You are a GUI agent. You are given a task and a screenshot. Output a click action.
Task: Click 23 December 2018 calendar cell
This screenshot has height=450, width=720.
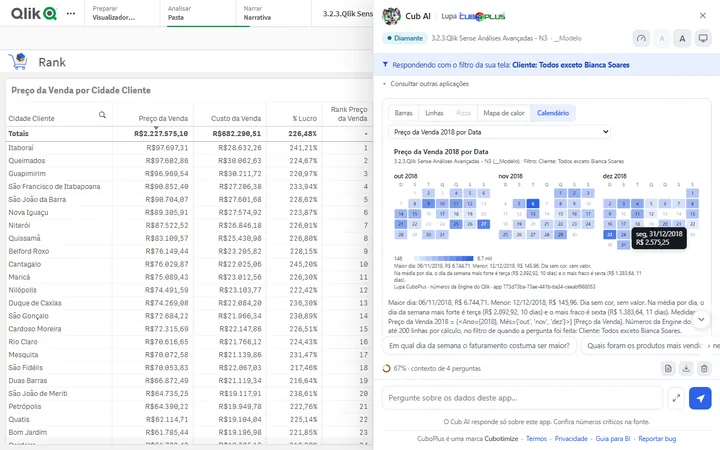pos(609,235)
